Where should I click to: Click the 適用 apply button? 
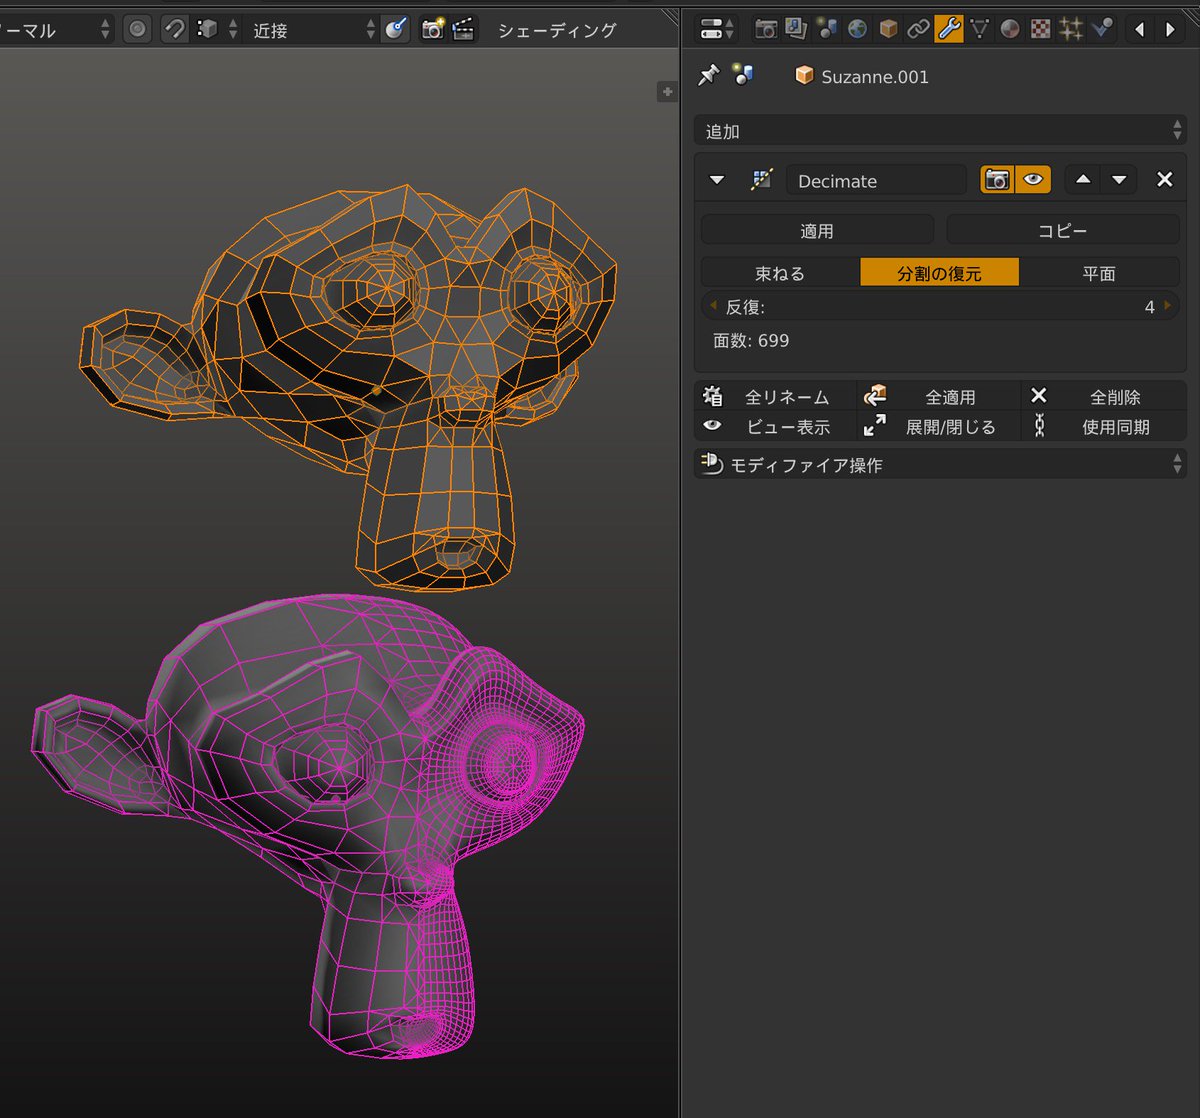point(817,230)
